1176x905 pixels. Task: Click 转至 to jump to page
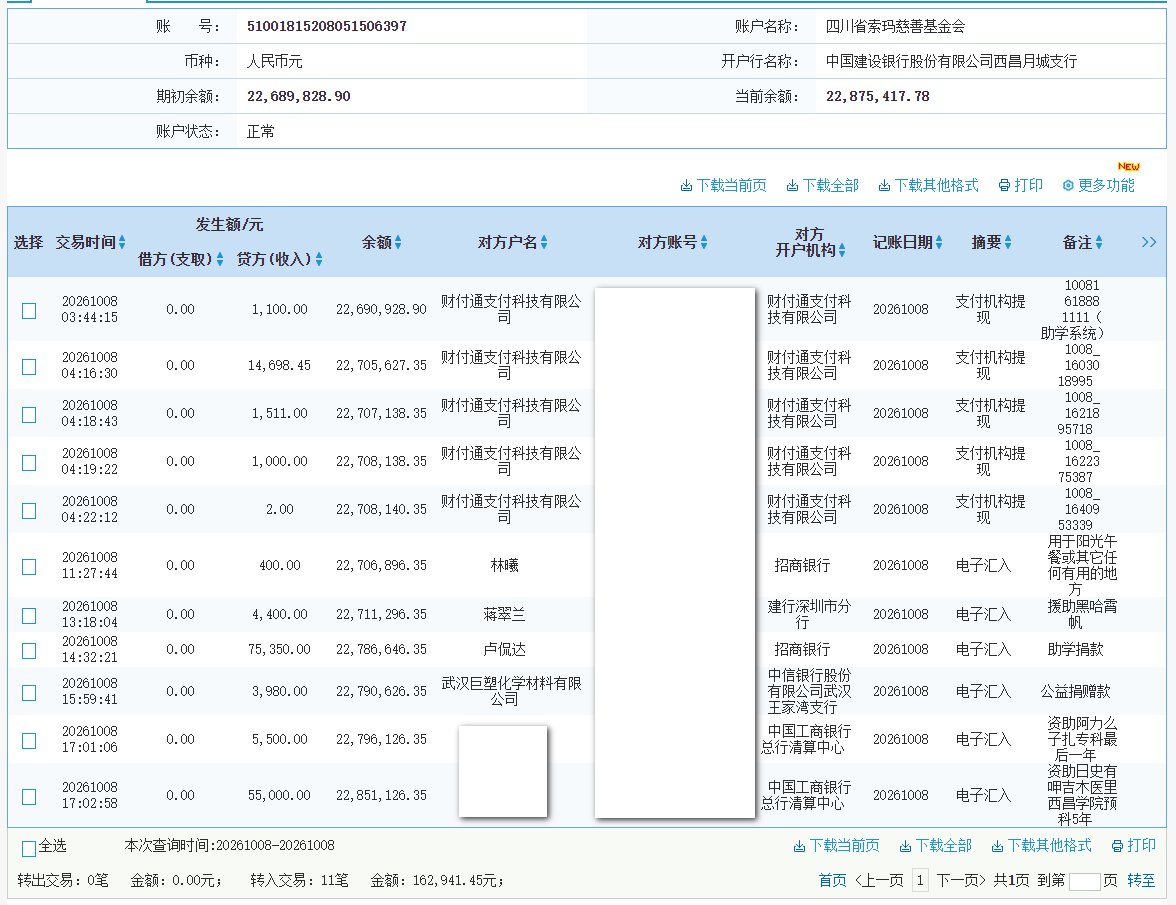coord(1142,880)
